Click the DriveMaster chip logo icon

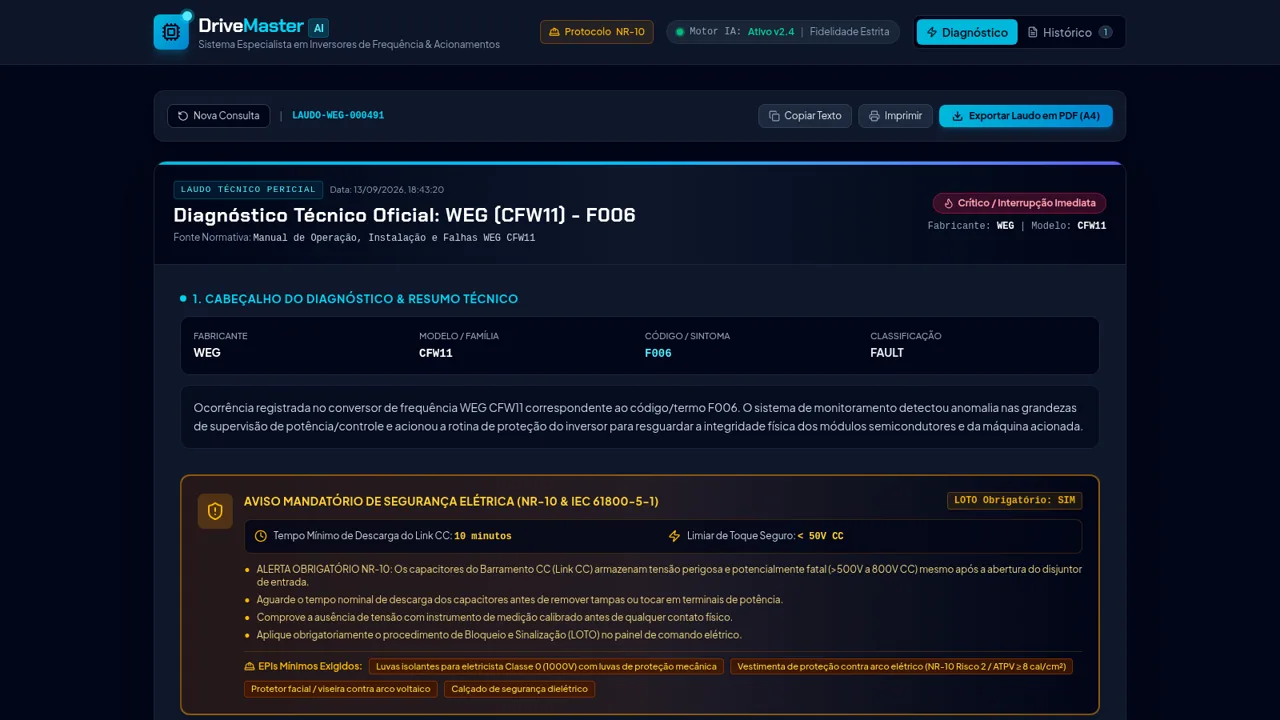[171, 32]
